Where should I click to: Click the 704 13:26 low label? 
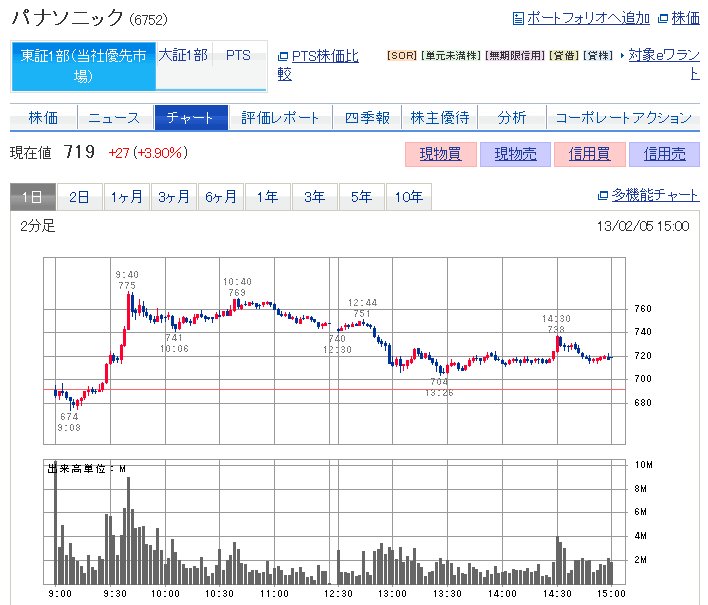439,387
